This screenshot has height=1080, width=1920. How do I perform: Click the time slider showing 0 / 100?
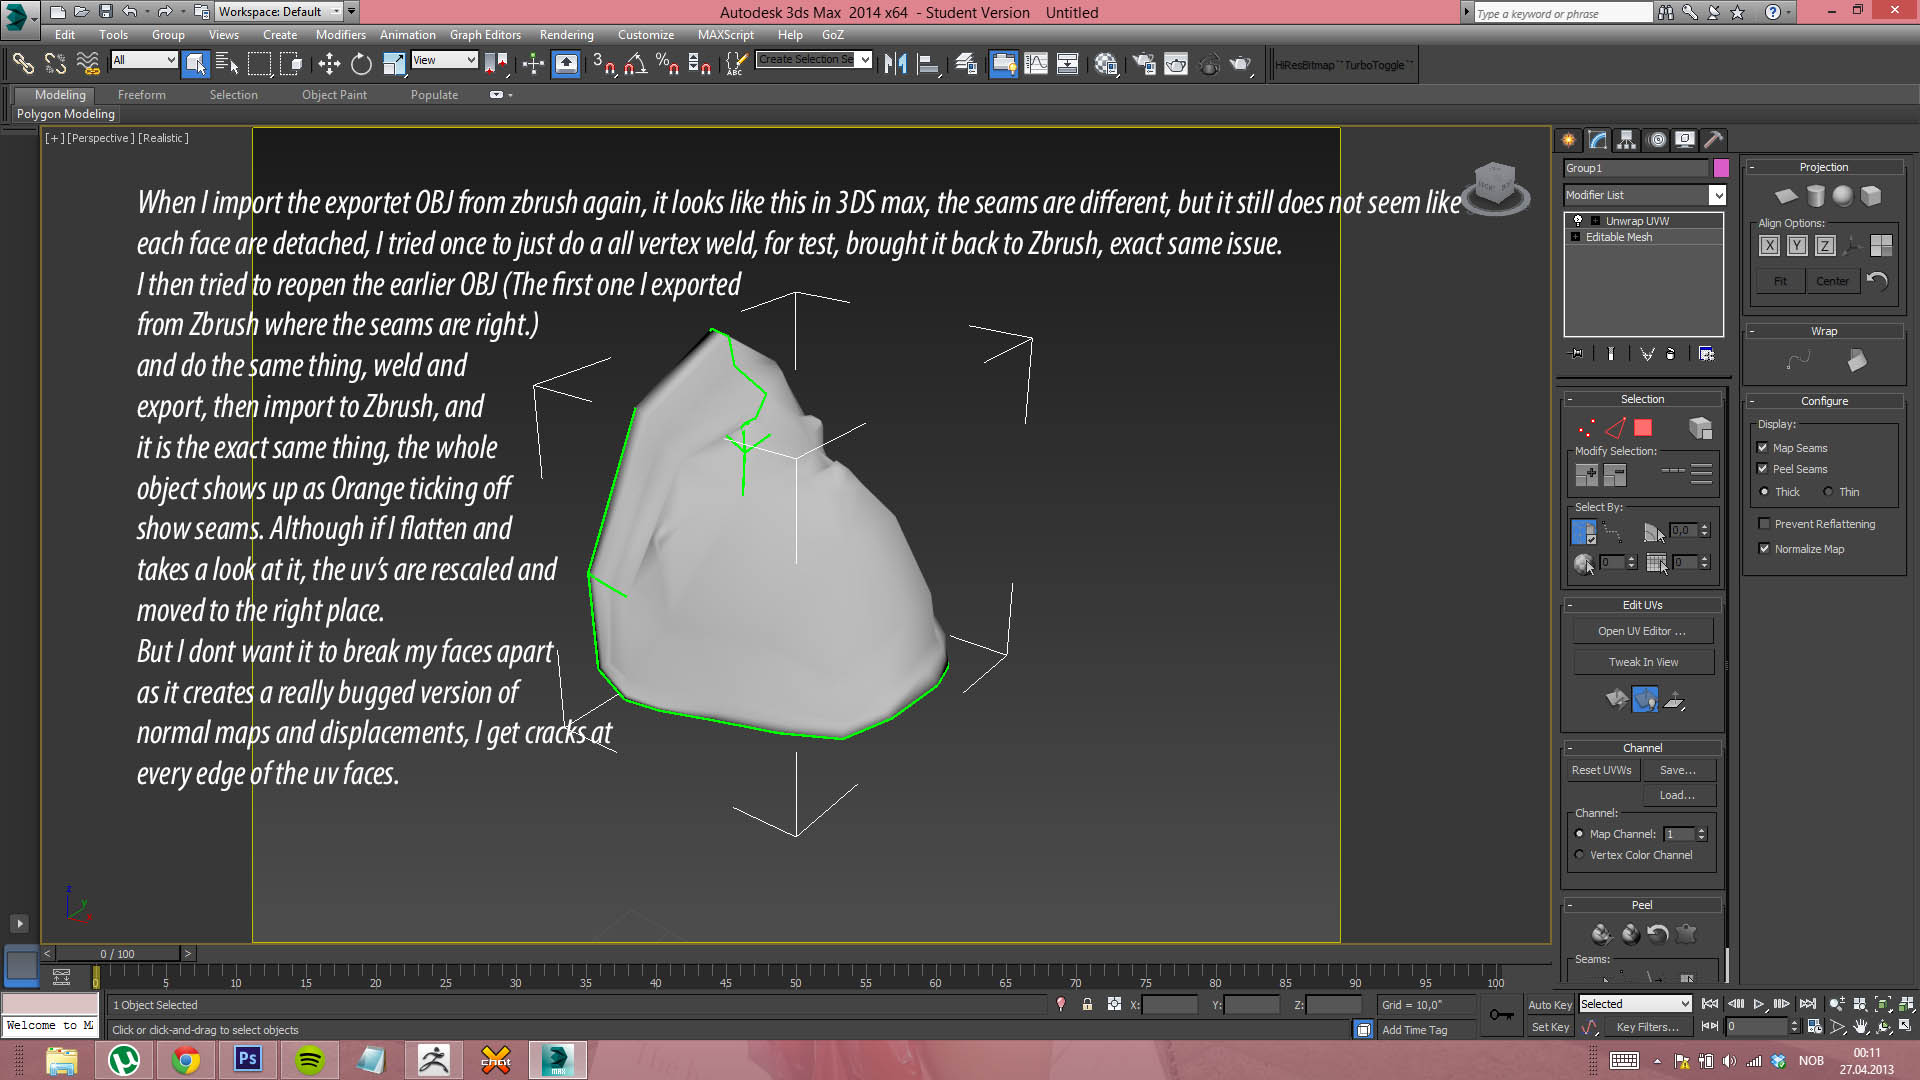coord(117,953)
